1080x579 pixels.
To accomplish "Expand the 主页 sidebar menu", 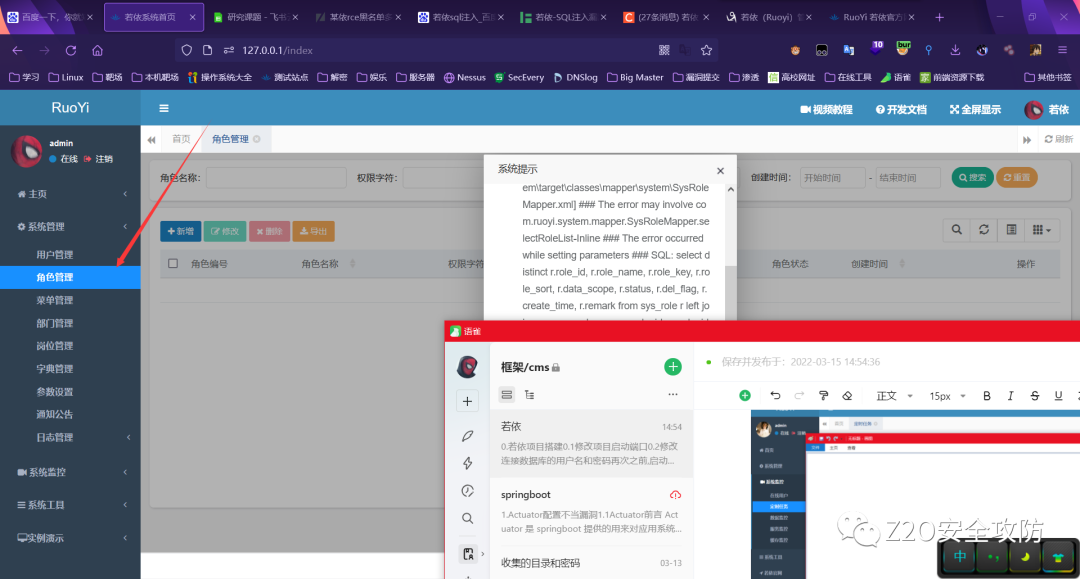I will click(70, 194).
